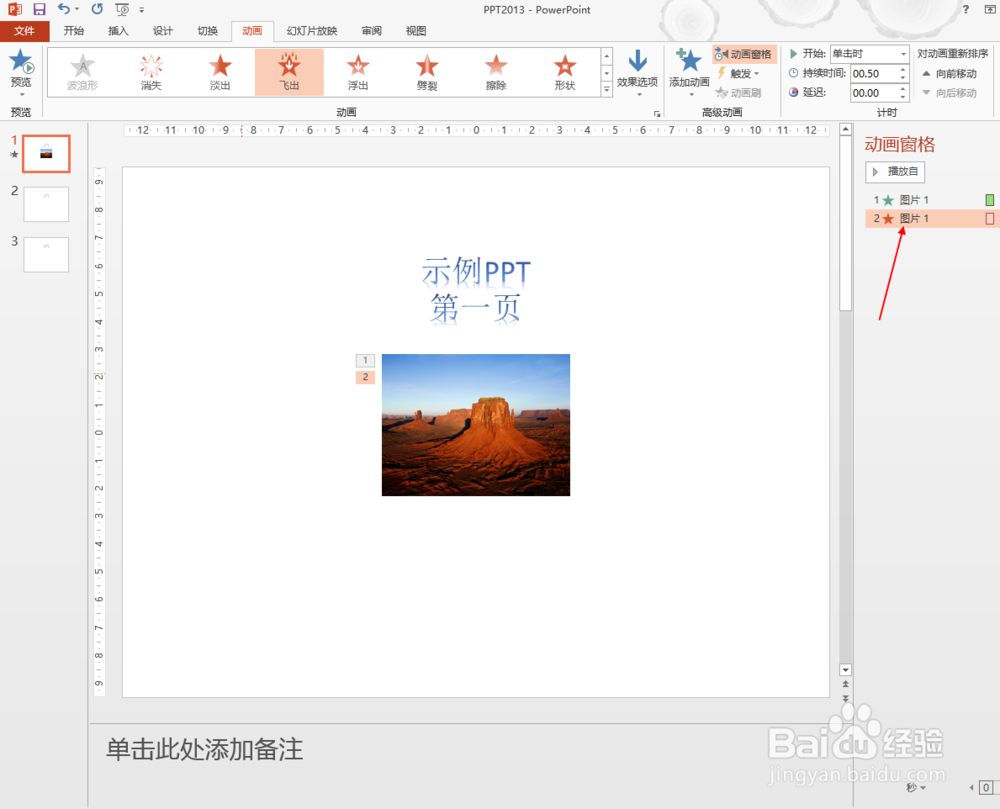The height and width of the screenshot is (809, 1000).
Task: Select slide 2 thumbnail in slide panel
Action: tap(46, 204)
